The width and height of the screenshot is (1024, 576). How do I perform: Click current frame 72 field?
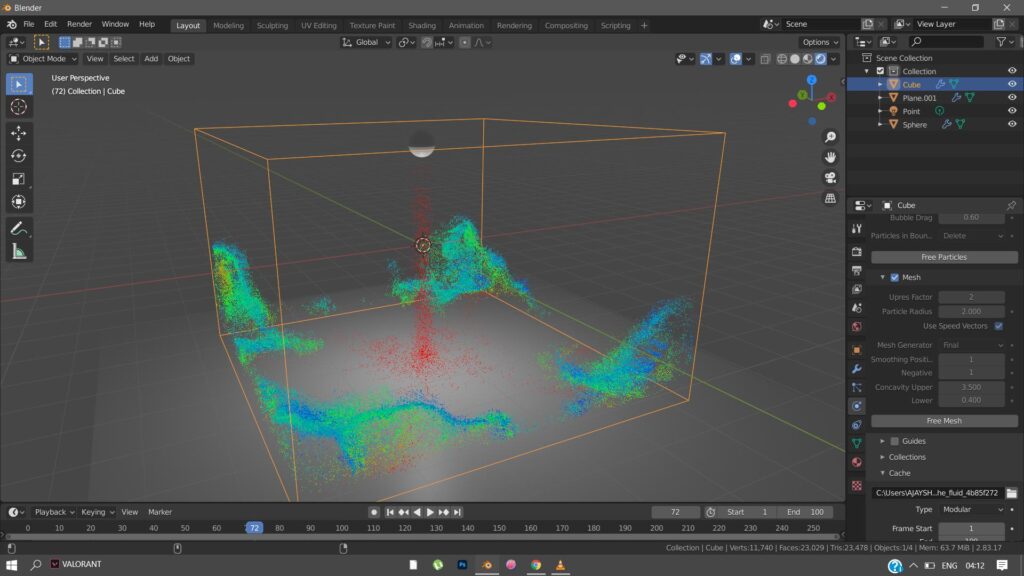(675, 513)
